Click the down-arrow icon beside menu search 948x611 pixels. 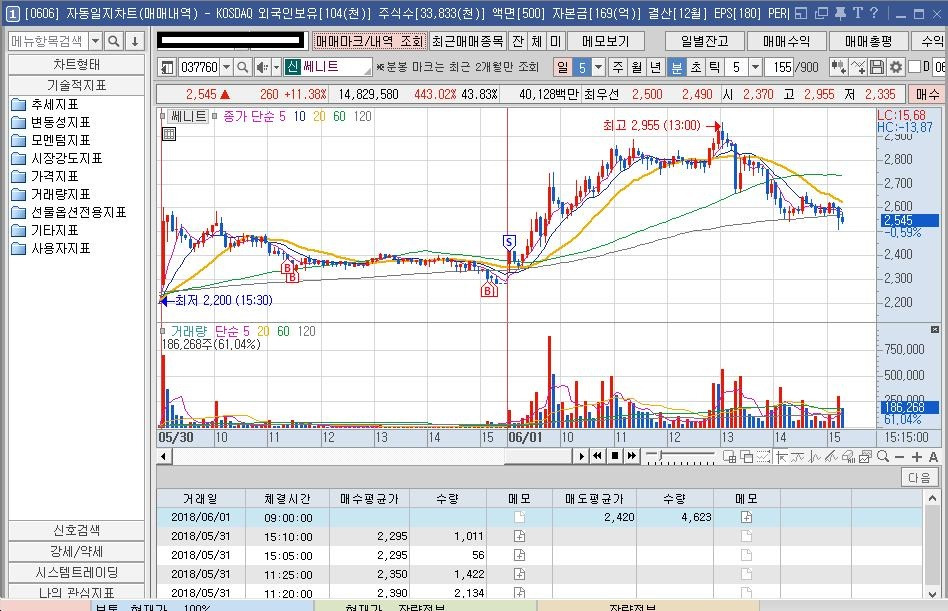[x=135, y=41]
